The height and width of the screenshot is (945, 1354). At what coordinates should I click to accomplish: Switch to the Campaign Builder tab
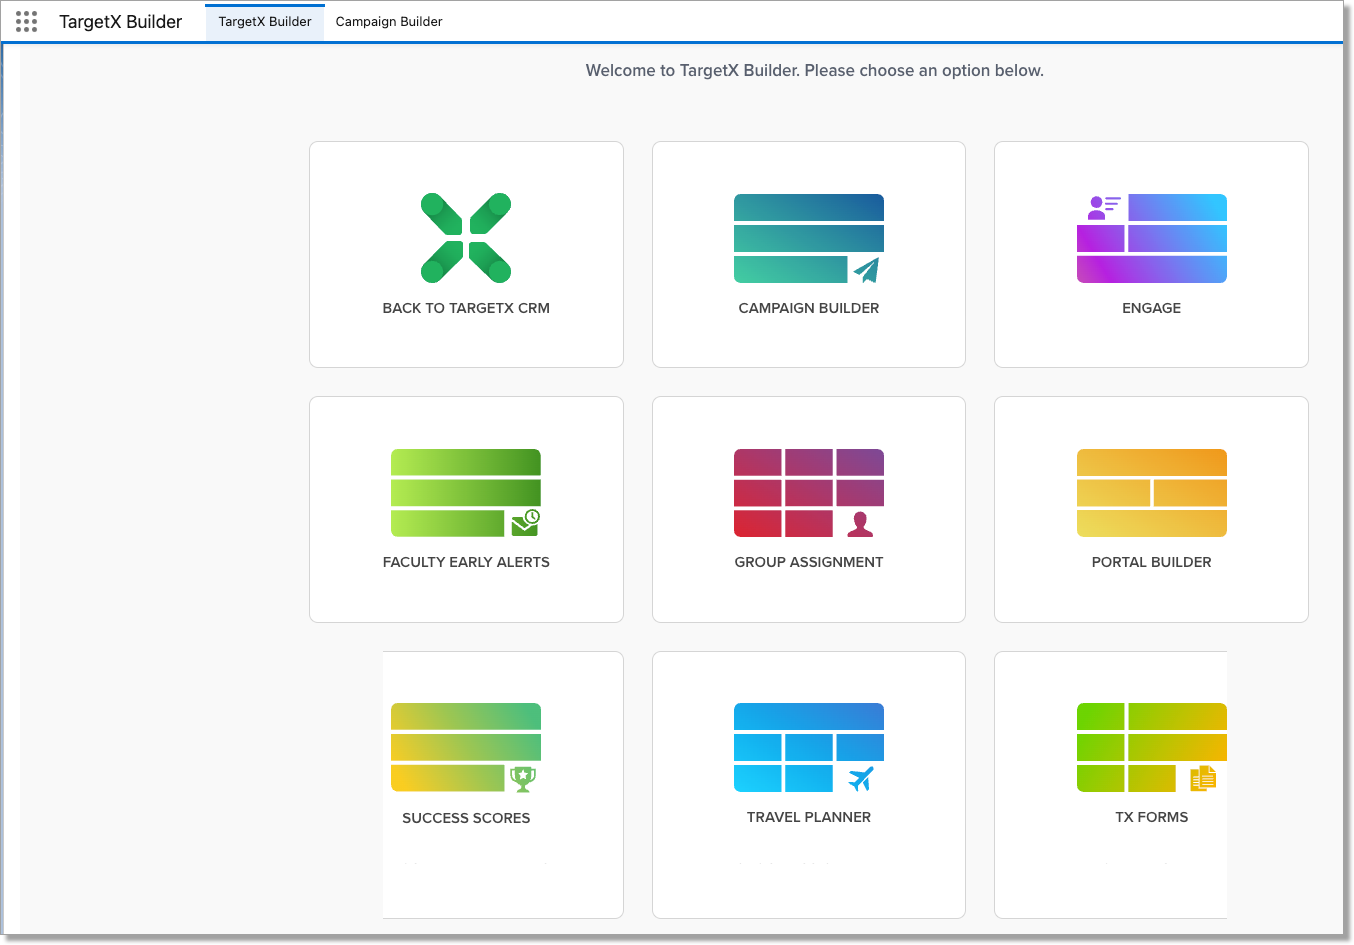[389, 22]
